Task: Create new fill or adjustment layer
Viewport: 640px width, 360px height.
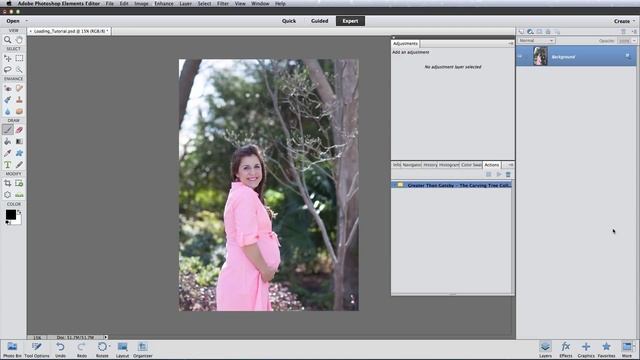Action: pyautogui.click(x=530, y=31)
